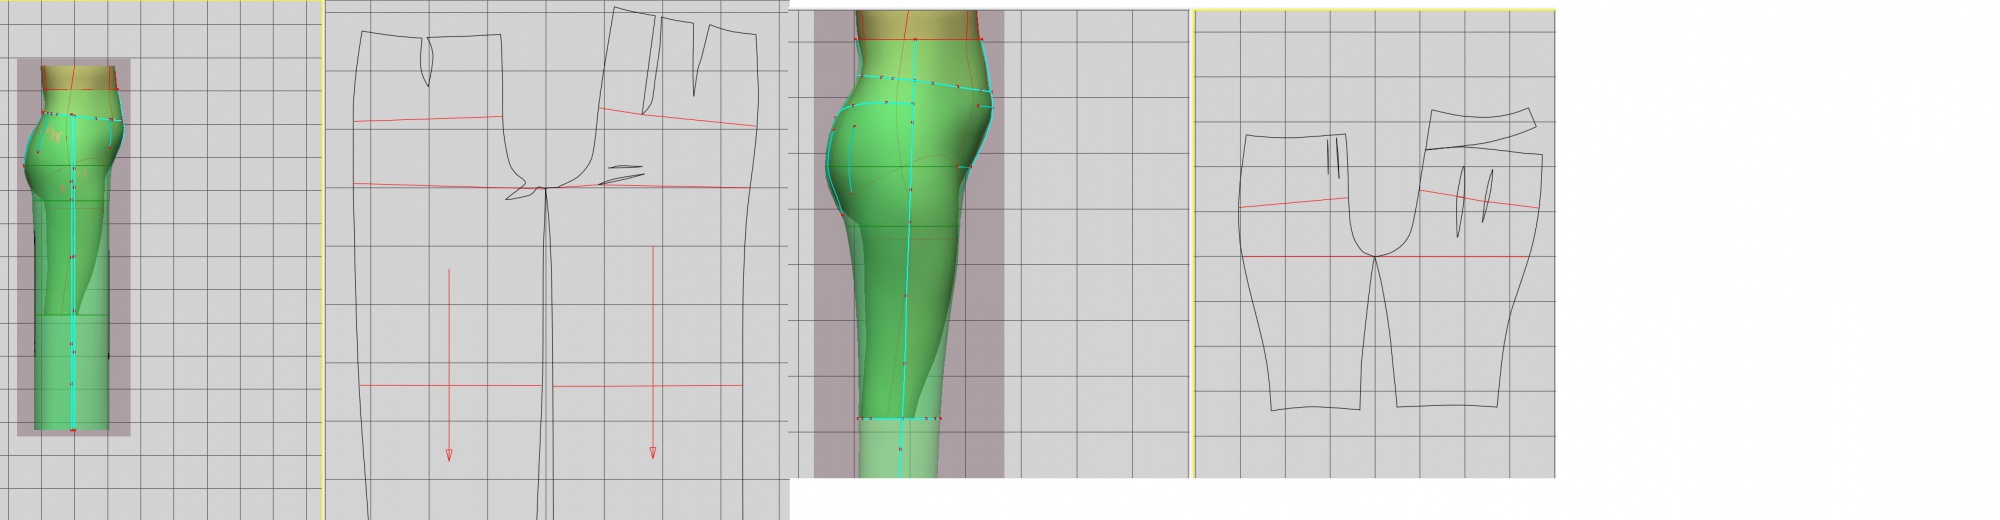Pick the waist dart on left trouser pattern piece
This screenshot has width=2000, height=520.
[x=430, y=62]
